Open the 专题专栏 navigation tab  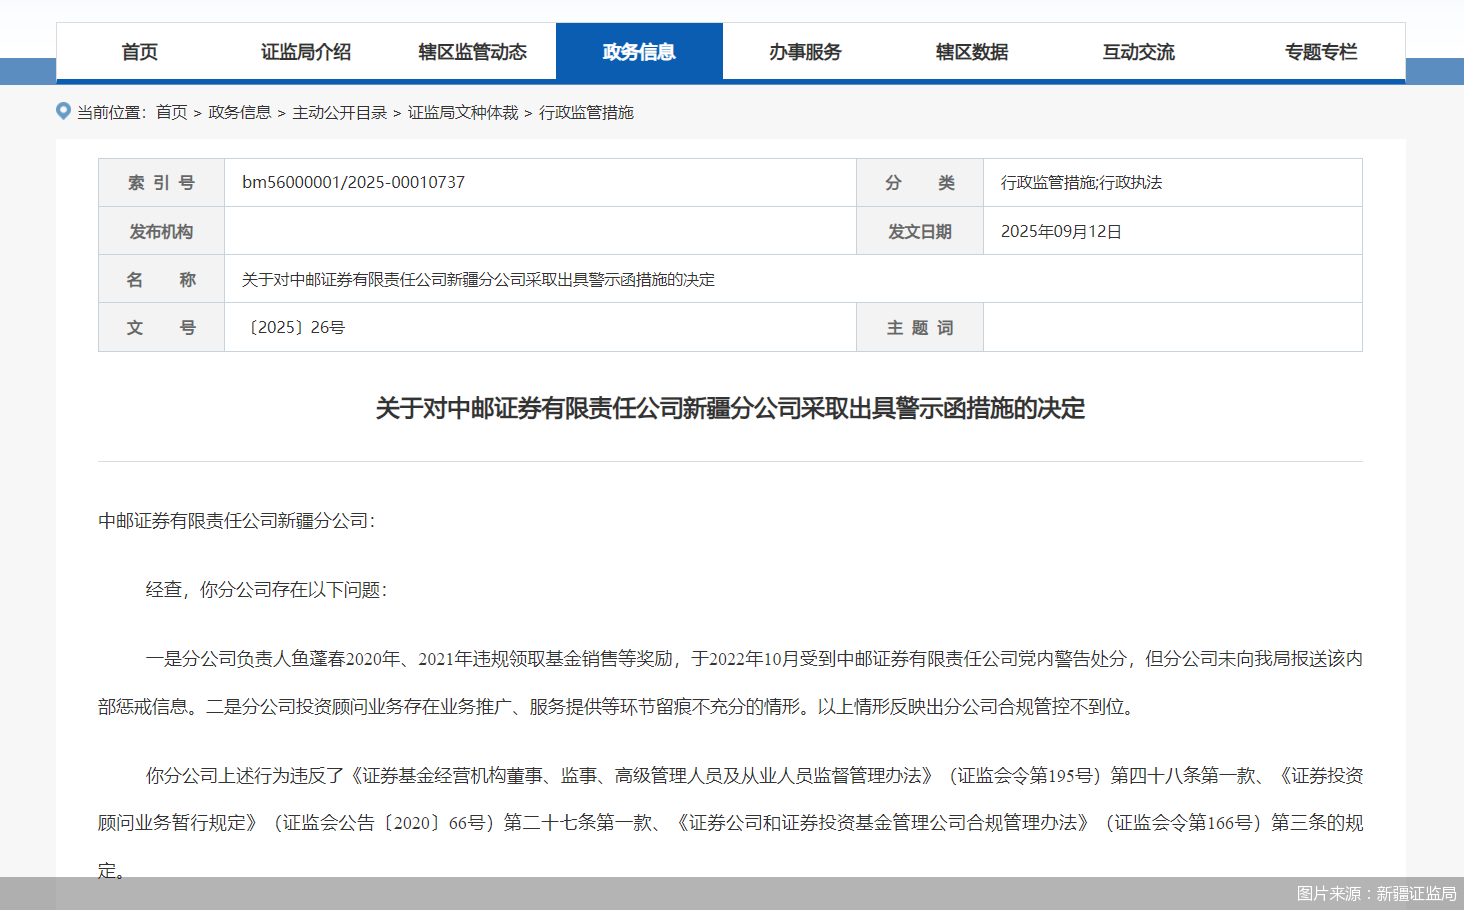1321,52
